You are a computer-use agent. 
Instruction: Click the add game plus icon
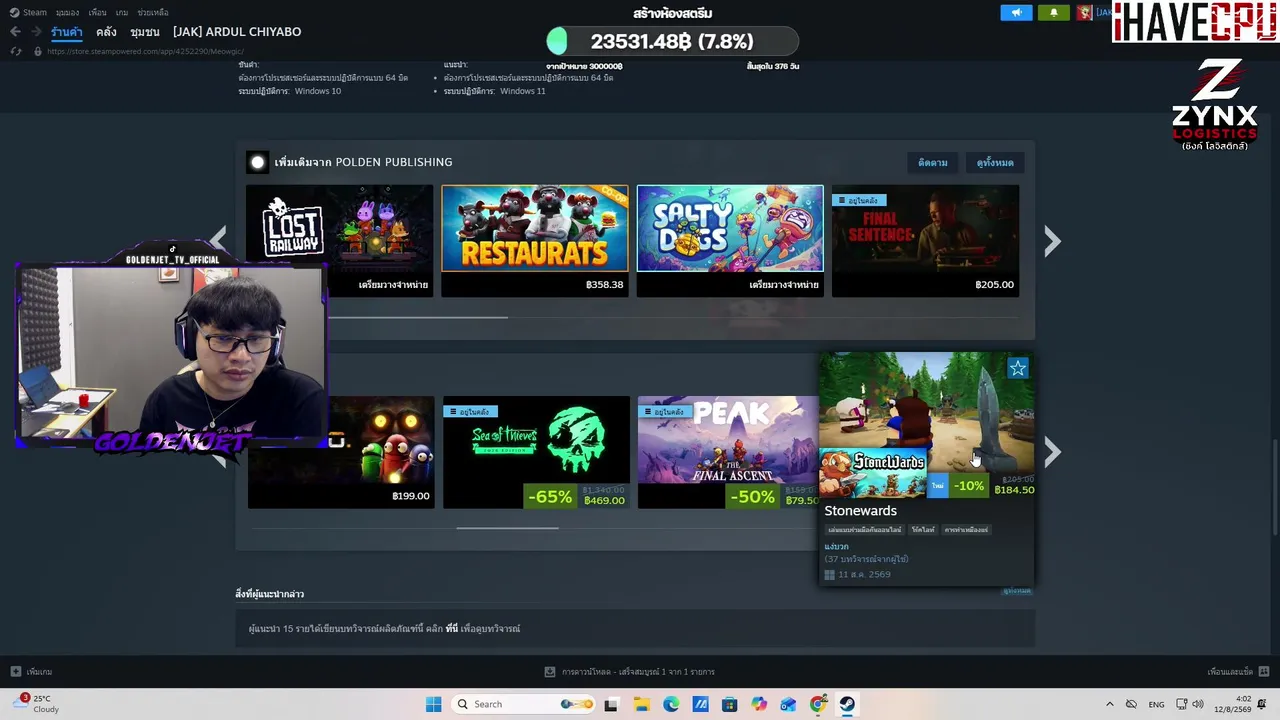(x=15, y=672)
